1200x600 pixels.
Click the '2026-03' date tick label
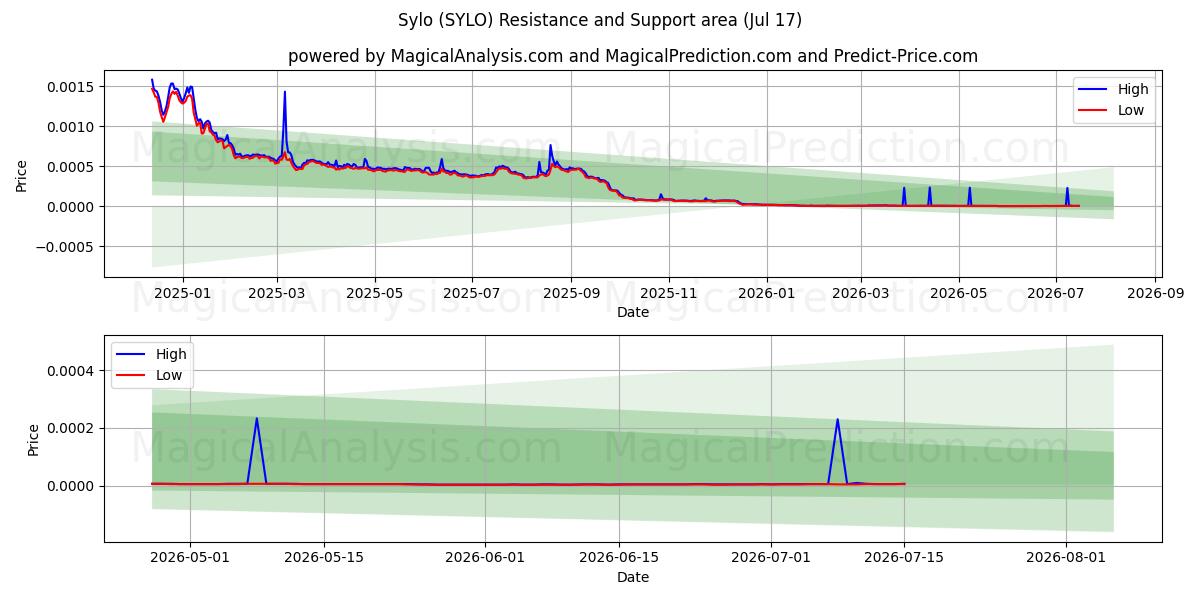pyautogui.click(x=861, y=294)
